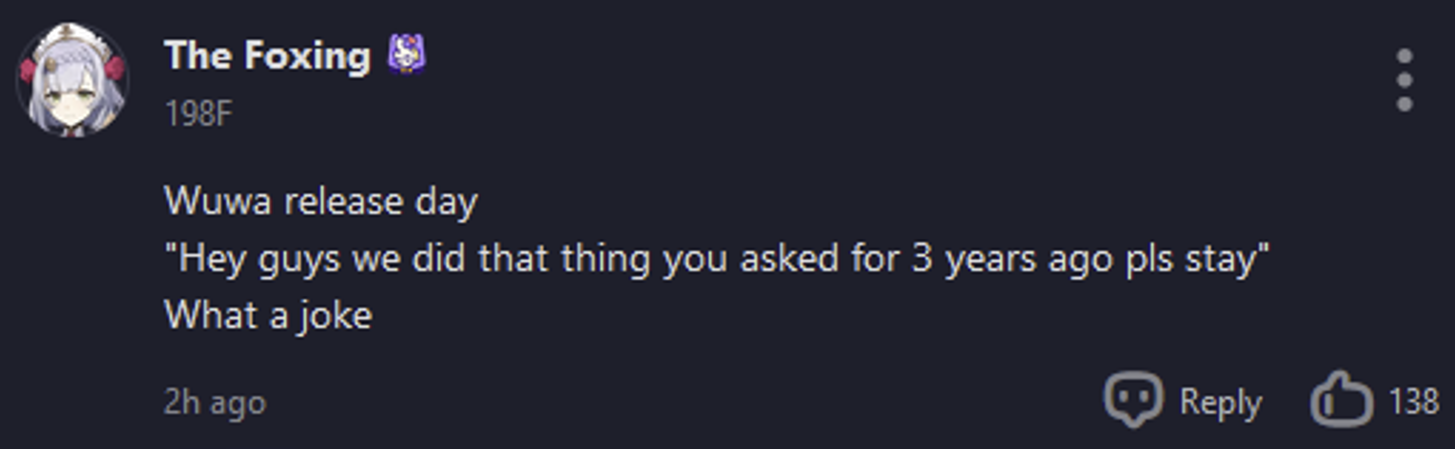Open The Foxing's avatar picture
The width and height of the screenshot is (1455, 449).
coord(71,81)
